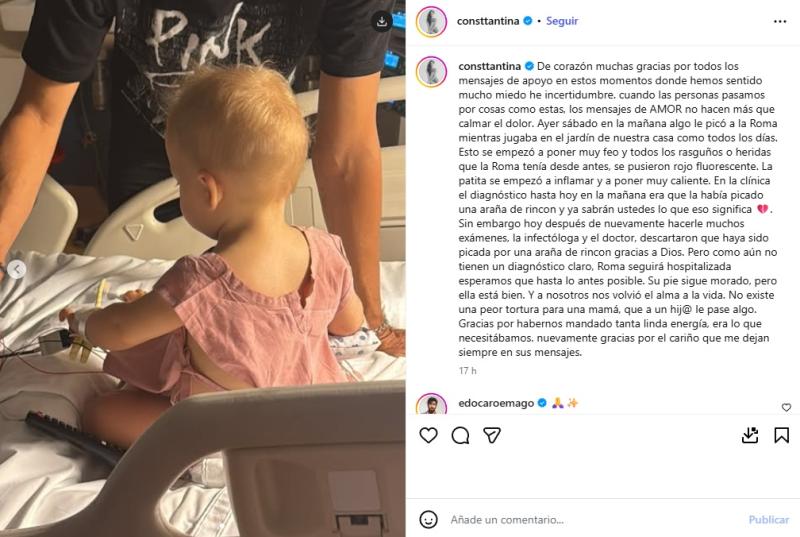Open emoji picker smiley icon
The width and height of the screenshot is (800, 537).
[x=428, y=519]
